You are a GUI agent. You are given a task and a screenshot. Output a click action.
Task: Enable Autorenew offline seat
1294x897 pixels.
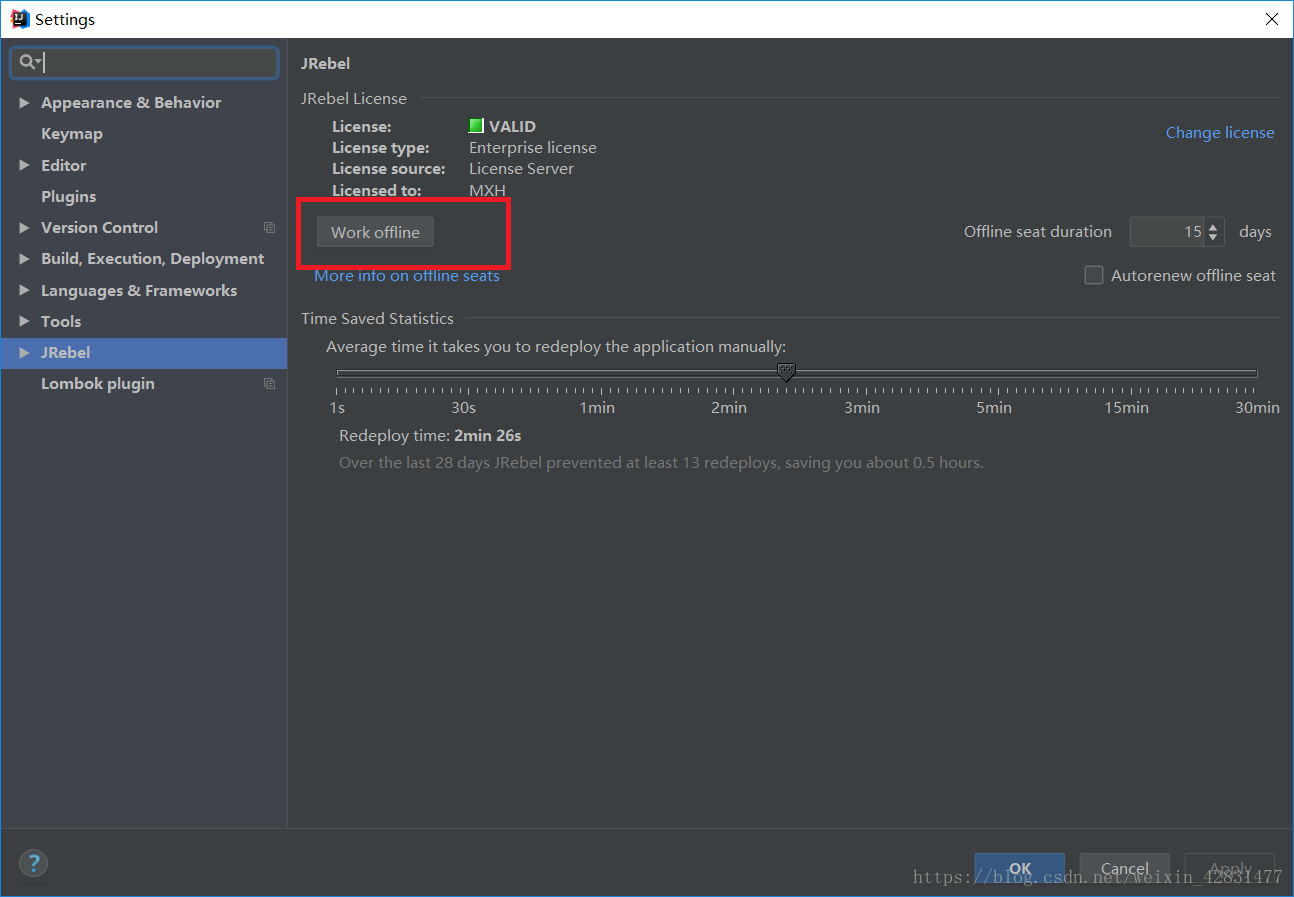pyautogui.click(x=1093, y=275)
